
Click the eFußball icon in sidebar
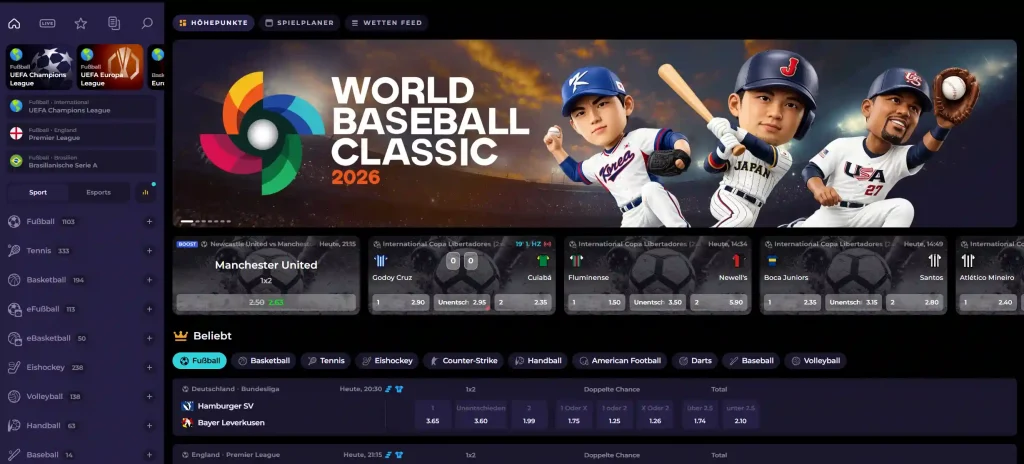pyautogui.click(x=14, y=309)
